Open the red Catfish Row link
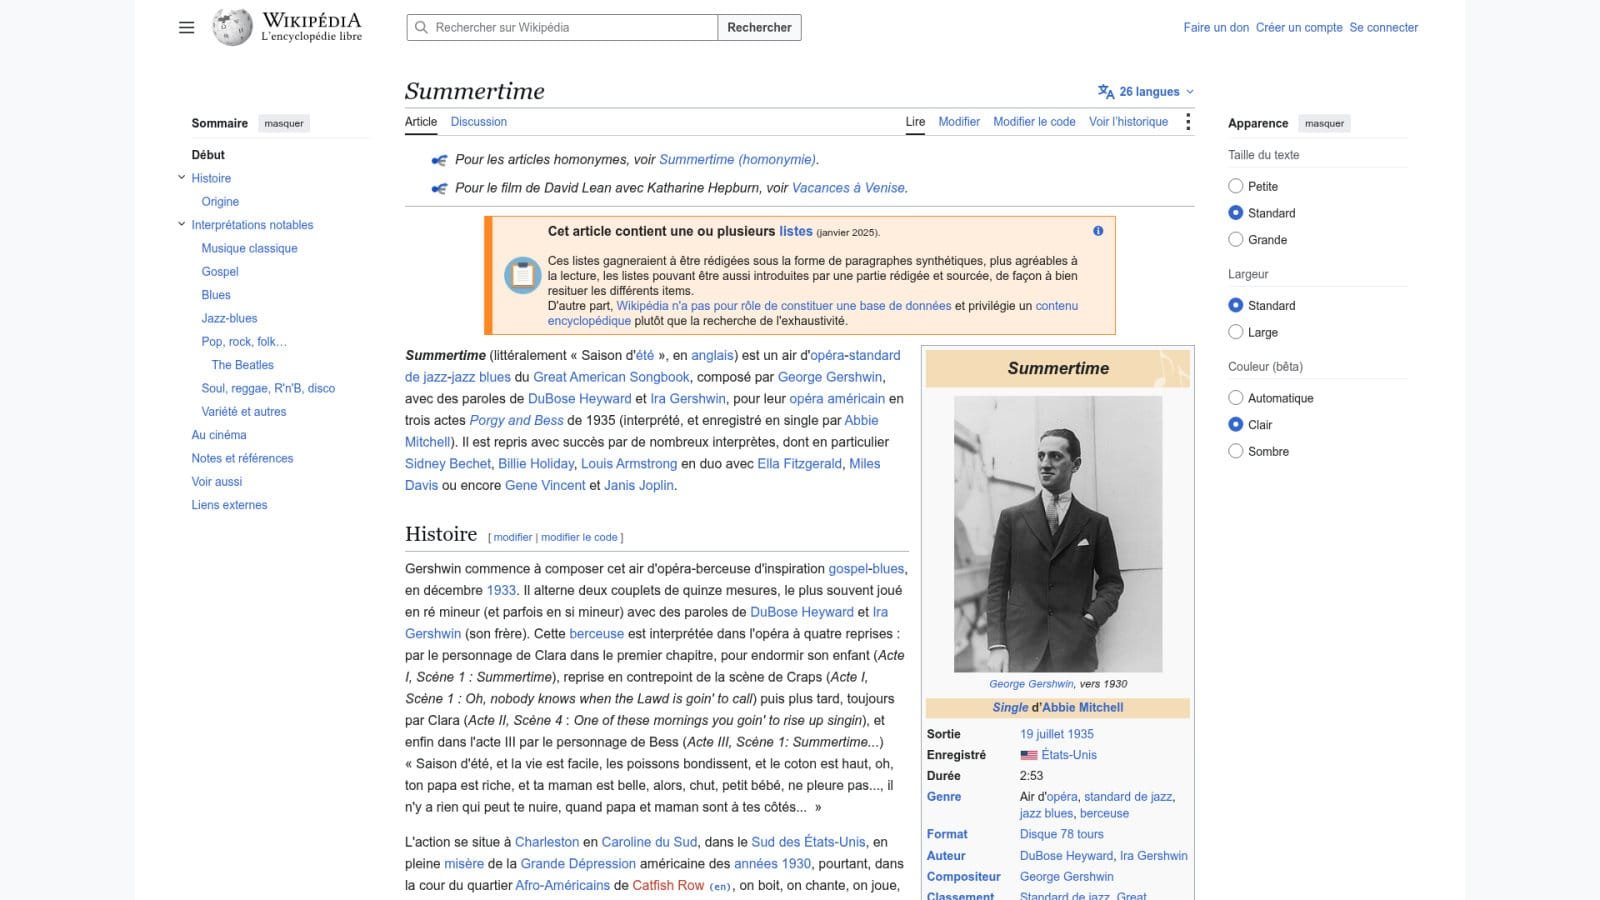 [x=668, y=885]
